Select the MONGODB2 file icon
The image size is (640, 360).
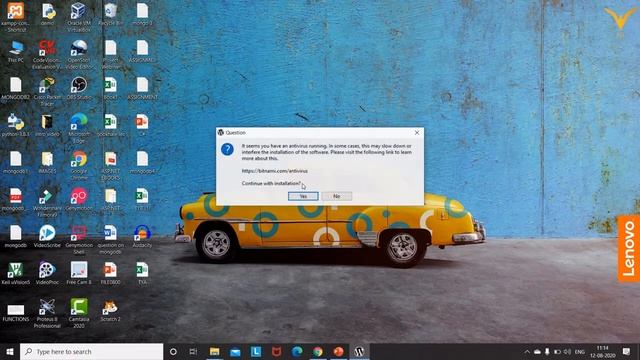click(x=16, y=89)
